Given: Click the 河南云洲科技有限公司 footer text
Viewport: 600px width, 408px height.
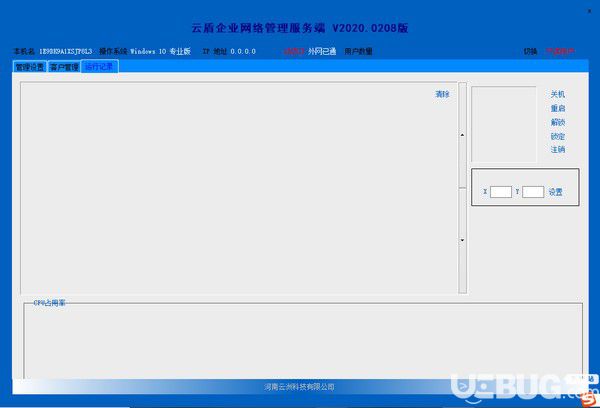Looking at the screenshot, I should coord(299,387).
